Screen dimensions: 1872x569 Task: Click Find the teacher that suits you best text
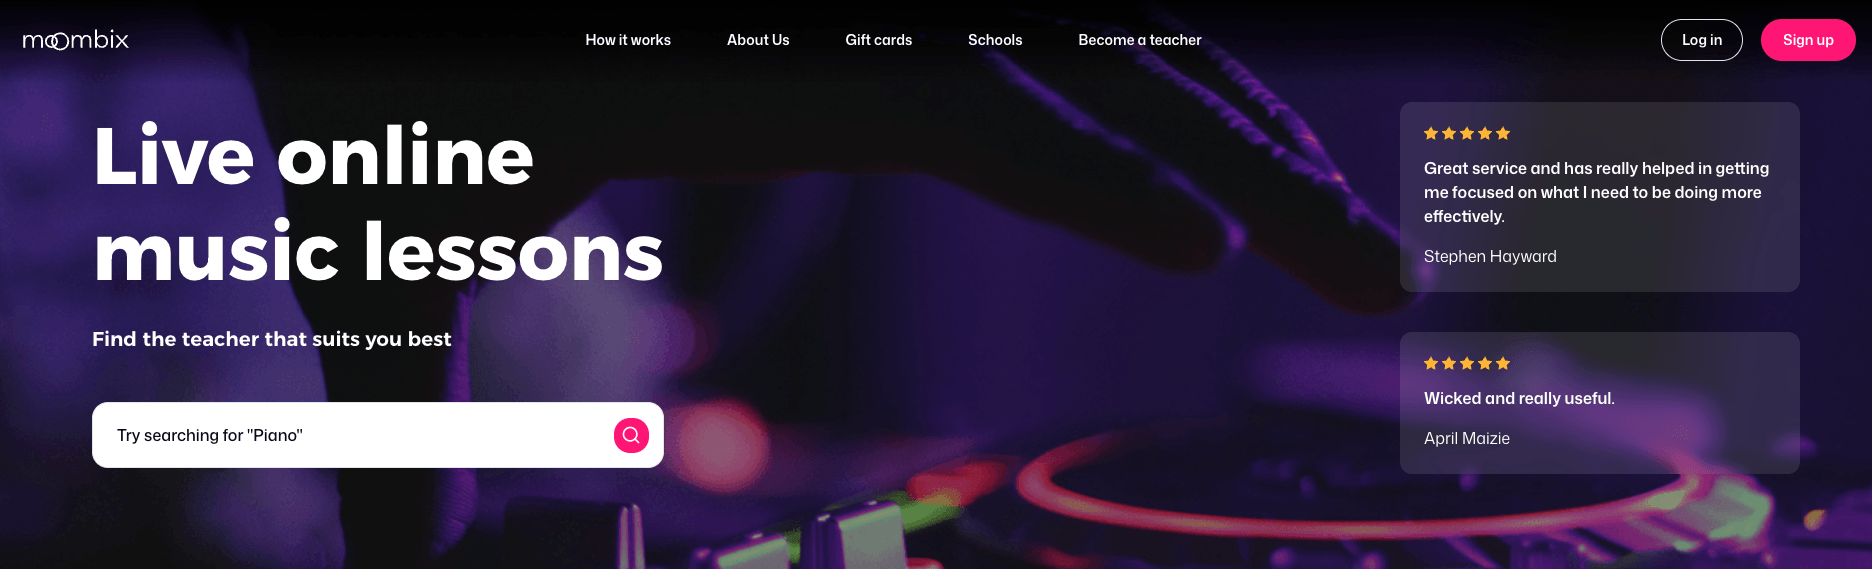(272, 339)
